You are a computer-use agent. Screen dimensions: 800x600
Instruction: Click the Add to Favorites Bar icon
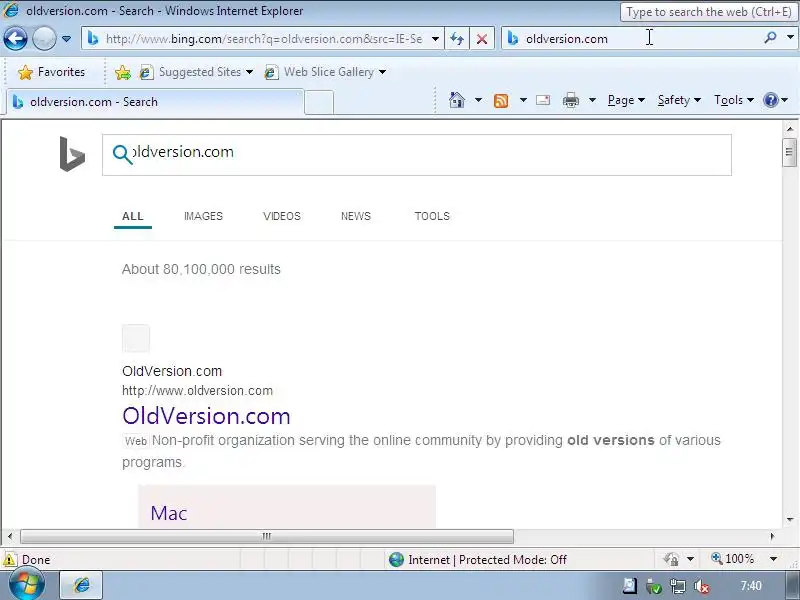(x=123, y=72)
